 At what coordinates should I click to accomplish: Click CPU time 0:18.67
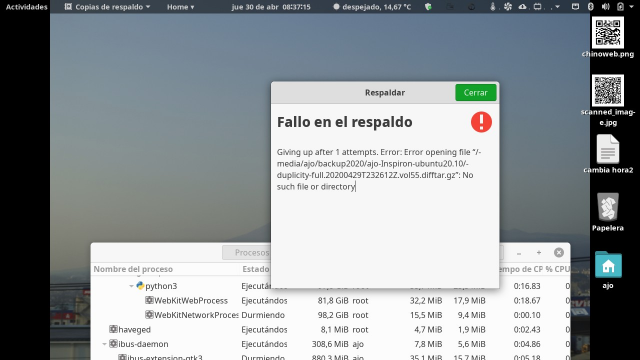click(x=527, y=301)
